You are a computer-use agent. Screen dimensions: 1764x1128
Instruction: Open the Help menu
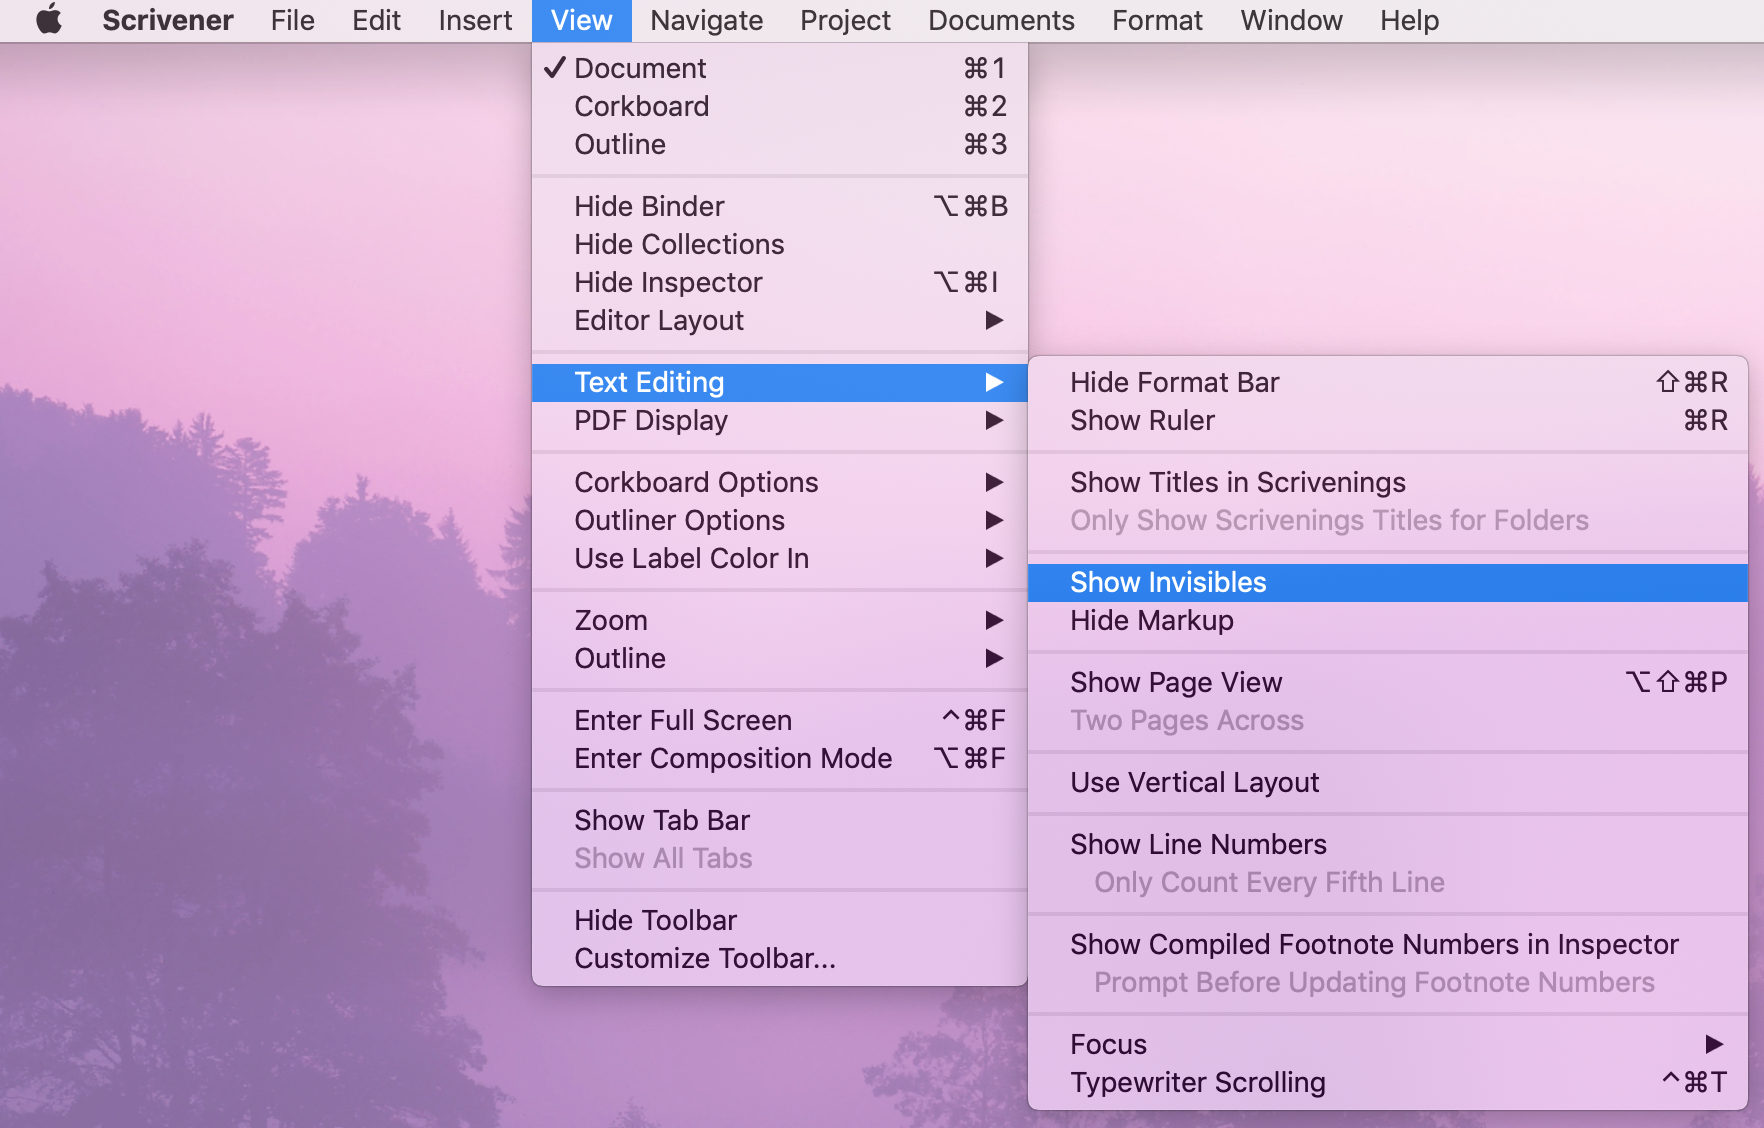click(x=1409, y=20)
